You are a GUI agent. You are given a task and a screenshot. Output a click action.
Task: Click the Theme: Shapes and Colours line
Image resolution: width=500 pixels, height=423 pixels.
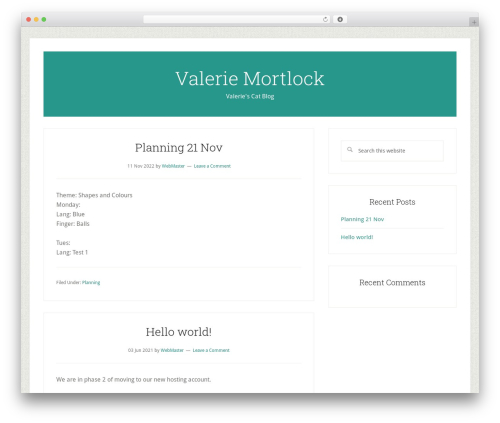94,195
